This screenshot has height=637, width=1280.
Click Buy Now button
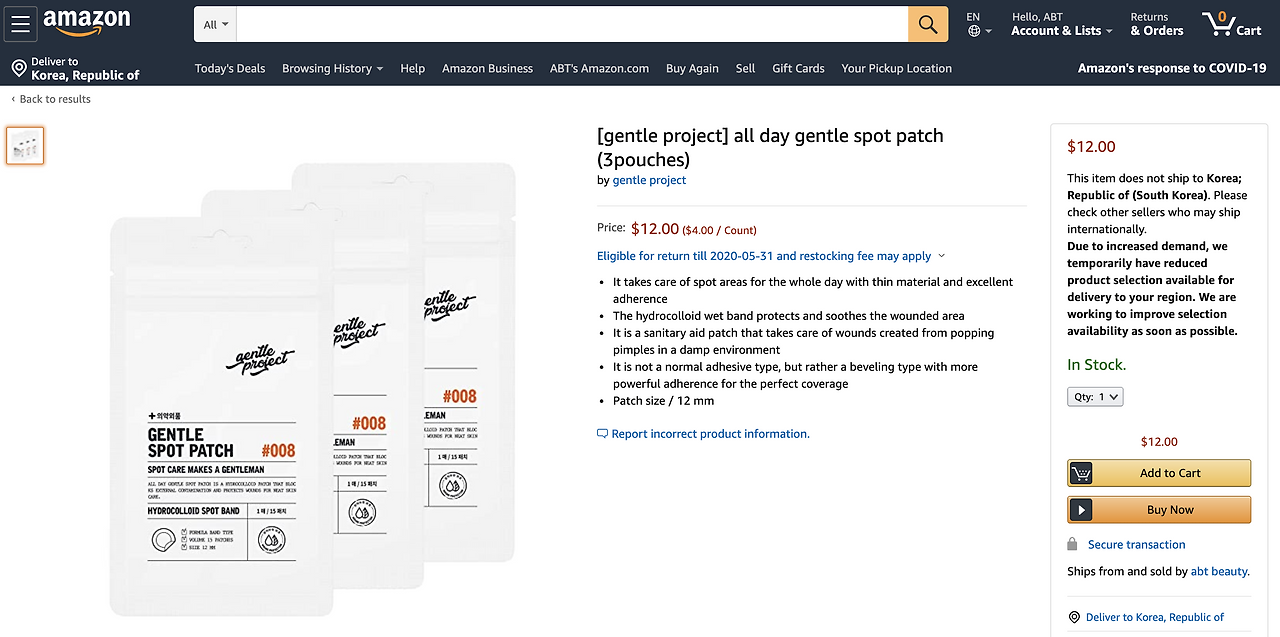pyautogui.click(x=1159, y=509)
